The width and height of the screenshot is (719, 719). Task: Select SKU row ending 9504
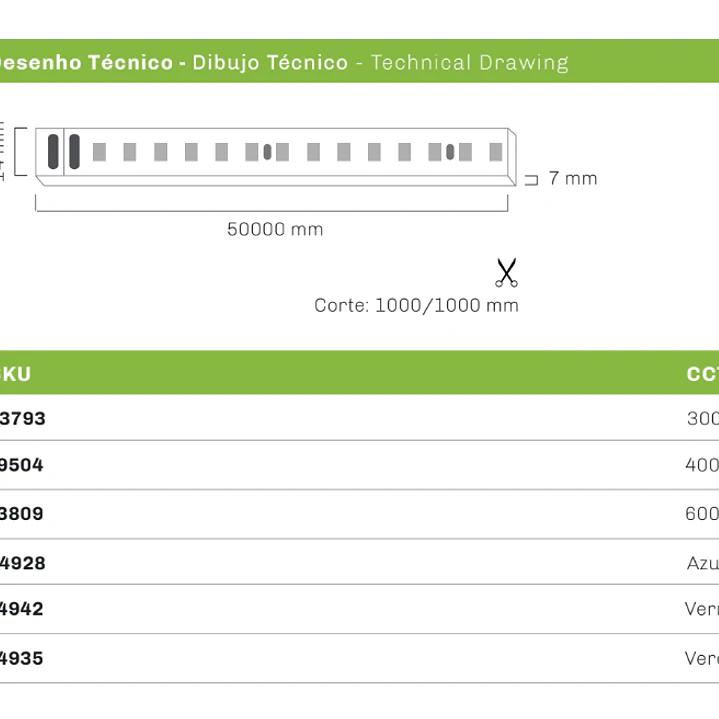[x=360, y=465]
